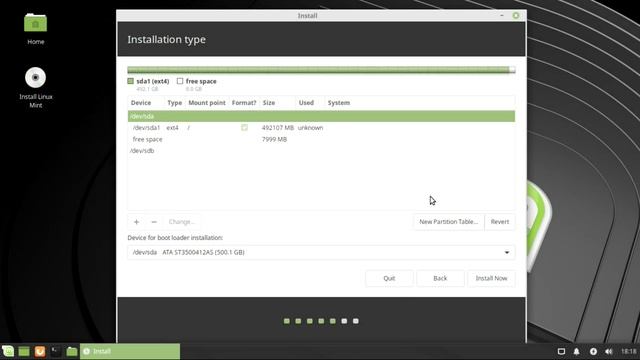The width and height of the screenshot is (640, 360).
Task: Revert the partition changes
Action: pyautogui.click(x=500, y=222)
